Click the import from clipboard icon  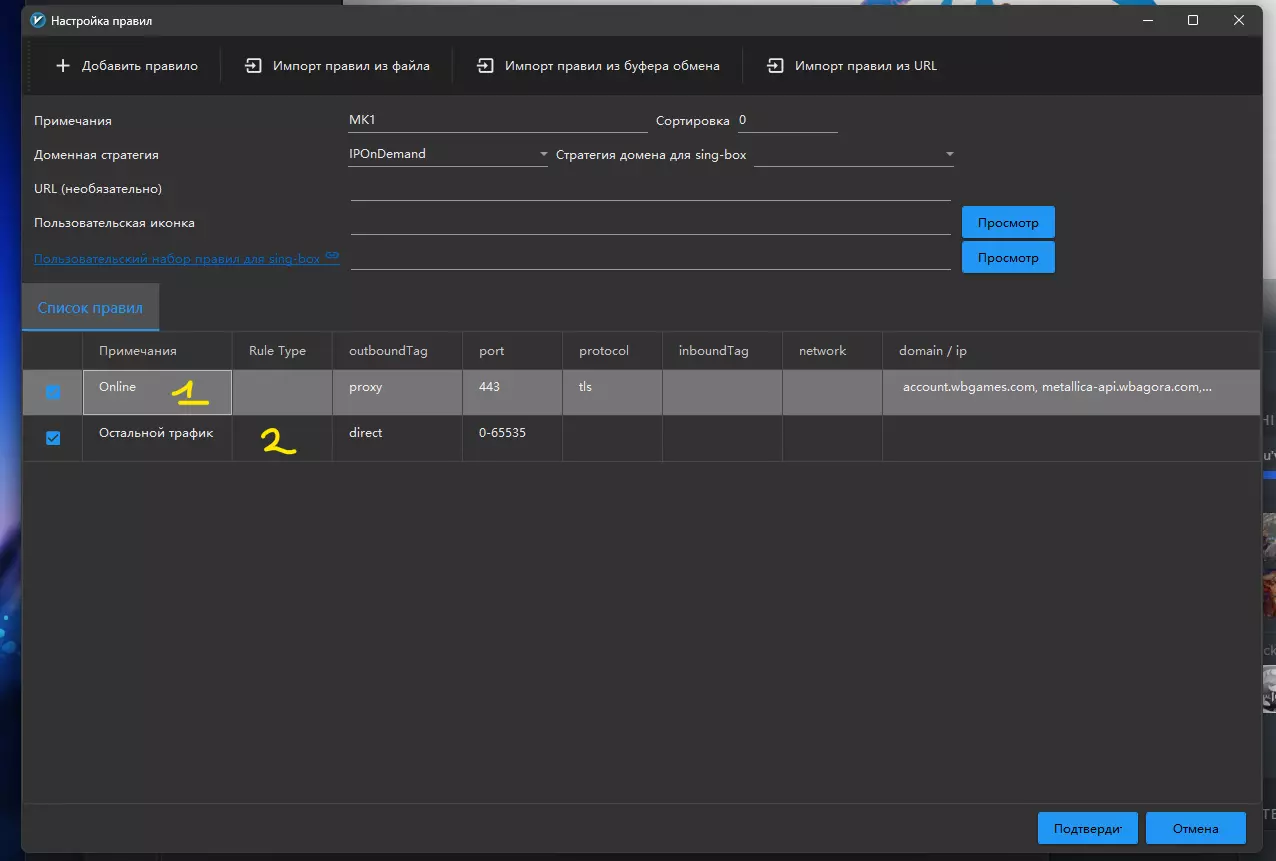tap(485, 66)
